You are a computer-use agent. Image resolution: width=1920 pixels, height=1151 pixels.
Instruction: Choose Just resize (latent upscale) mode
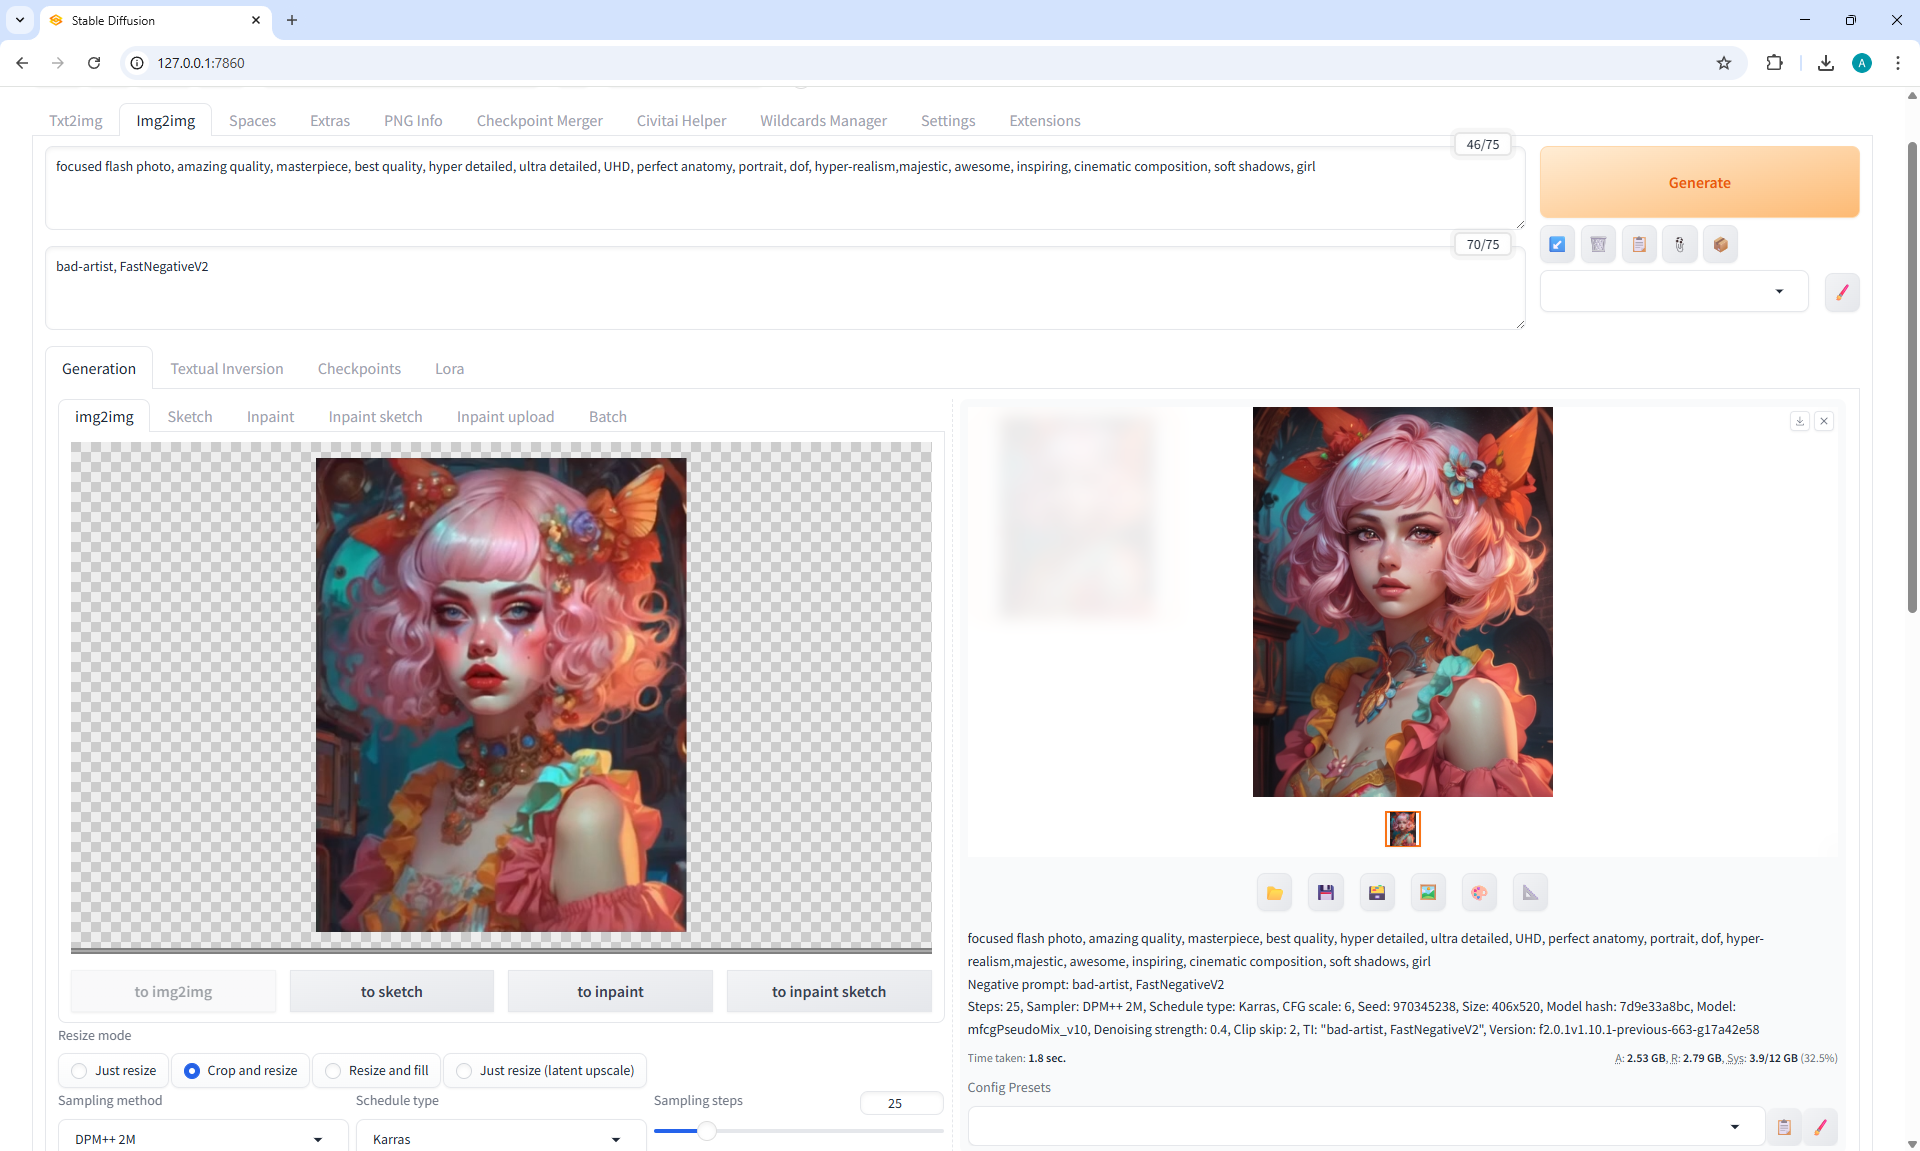(465, 1071)
